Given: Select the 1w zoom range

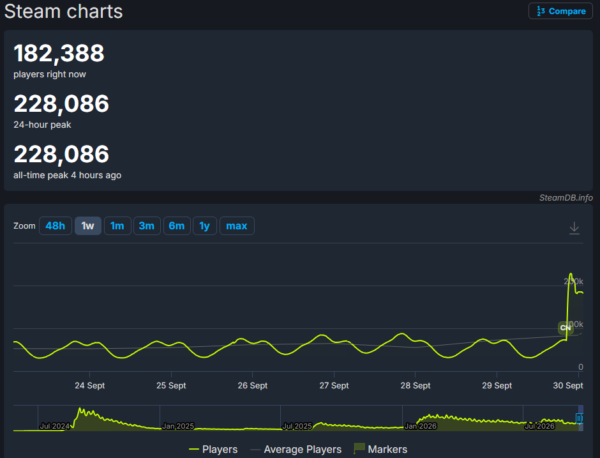Looking at the screenshot, I should 88,226.
